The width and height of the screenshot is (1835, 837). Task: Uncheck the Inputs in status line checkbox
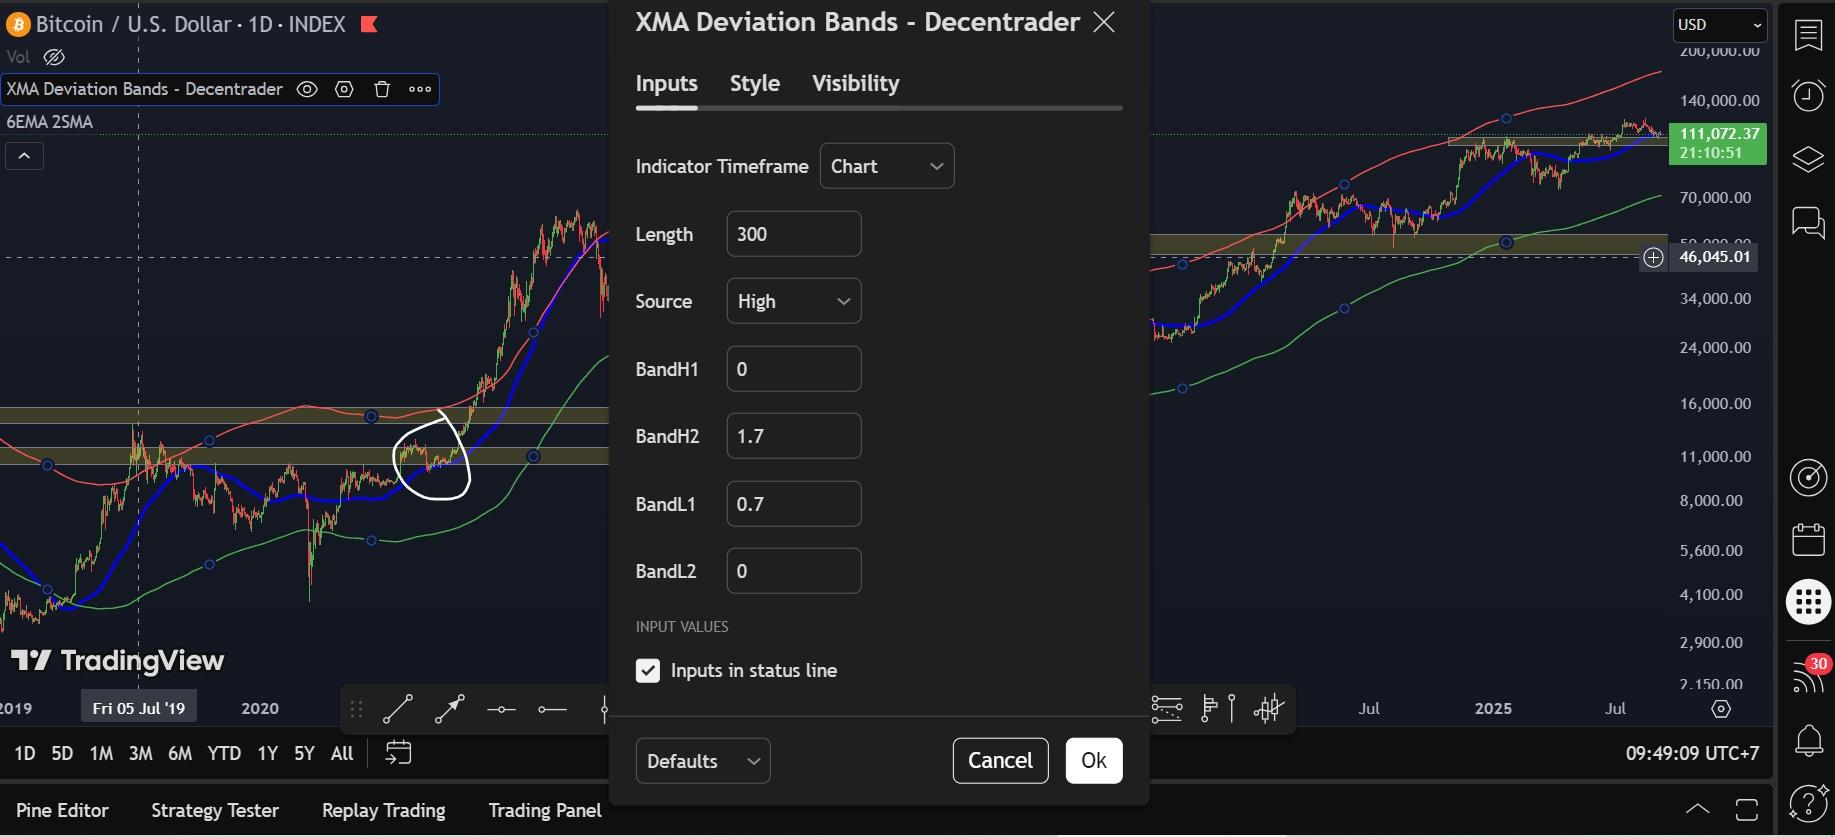coord(648,671)
